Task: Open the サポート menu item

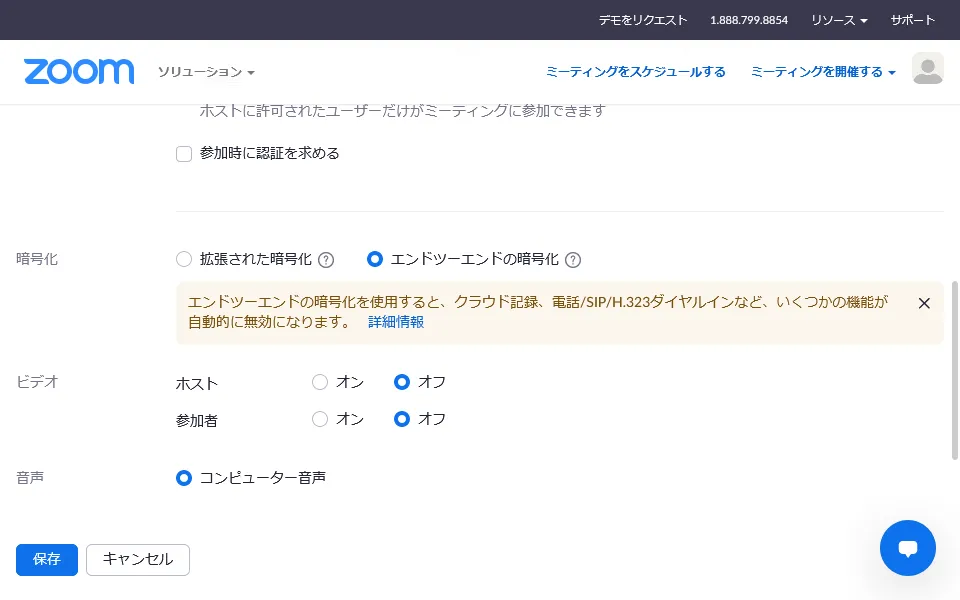Action: tap(913, 20)
